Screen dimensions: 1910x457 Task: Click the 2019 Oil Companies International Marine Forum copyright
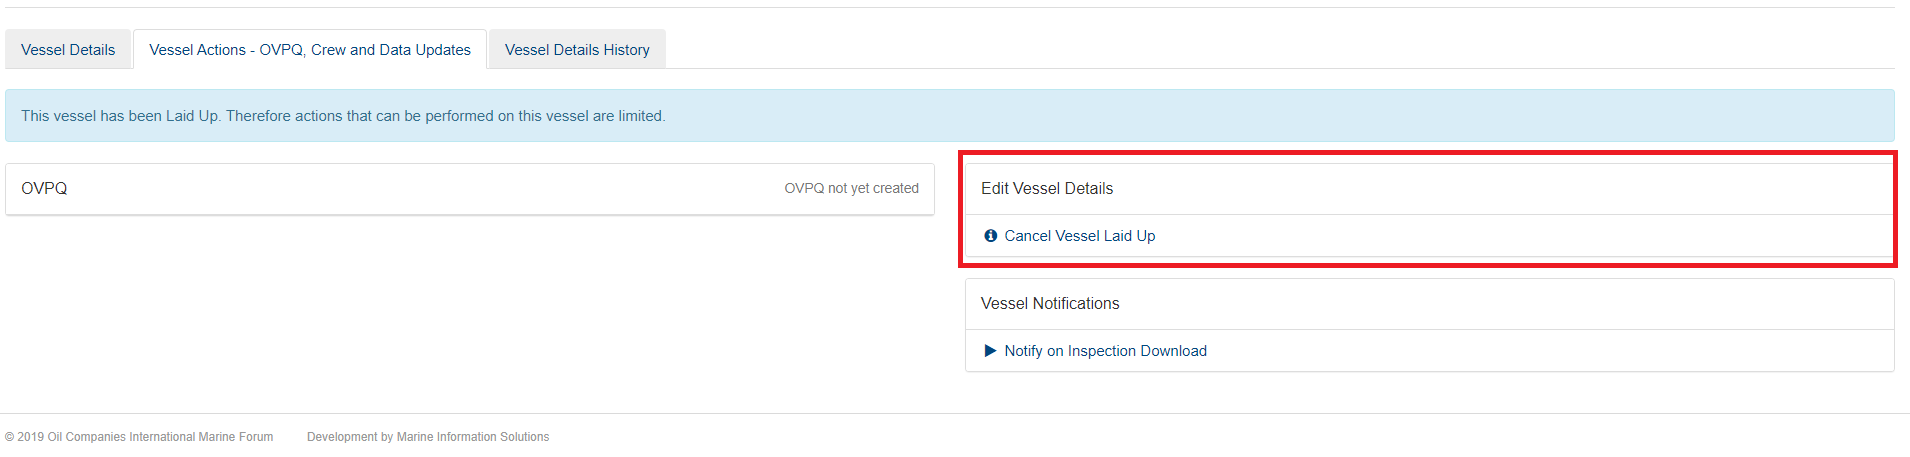(139, 437)
